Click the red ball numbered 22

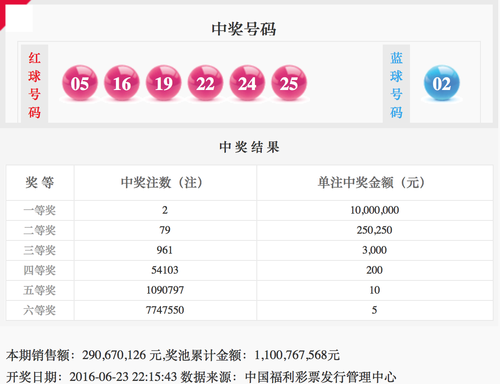click(x=205, y=83)
